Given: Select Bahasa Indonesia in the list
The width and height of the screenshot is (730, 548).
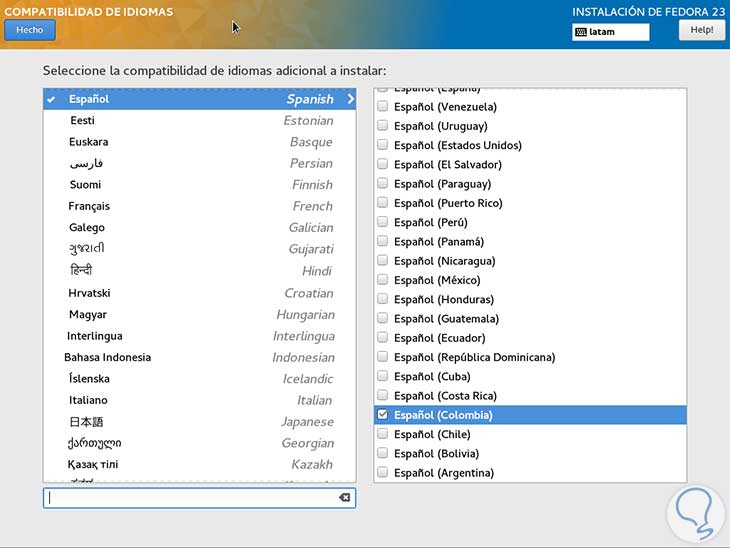Looking at the screenshot, I should (108, 357).
